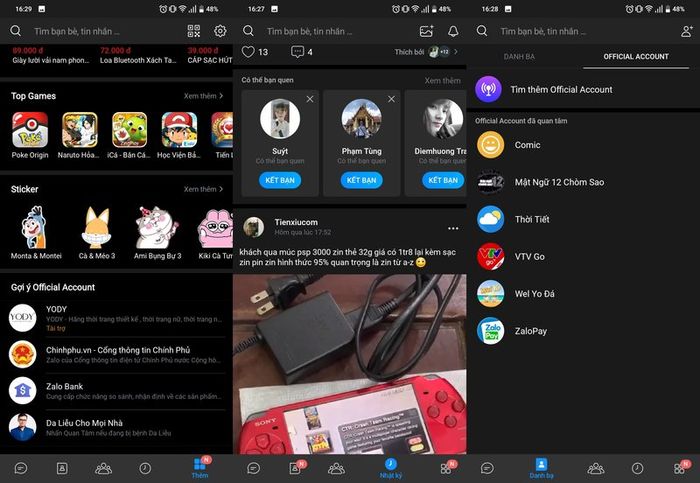Open Phạm Tùng profile avatar

[362, 119]
